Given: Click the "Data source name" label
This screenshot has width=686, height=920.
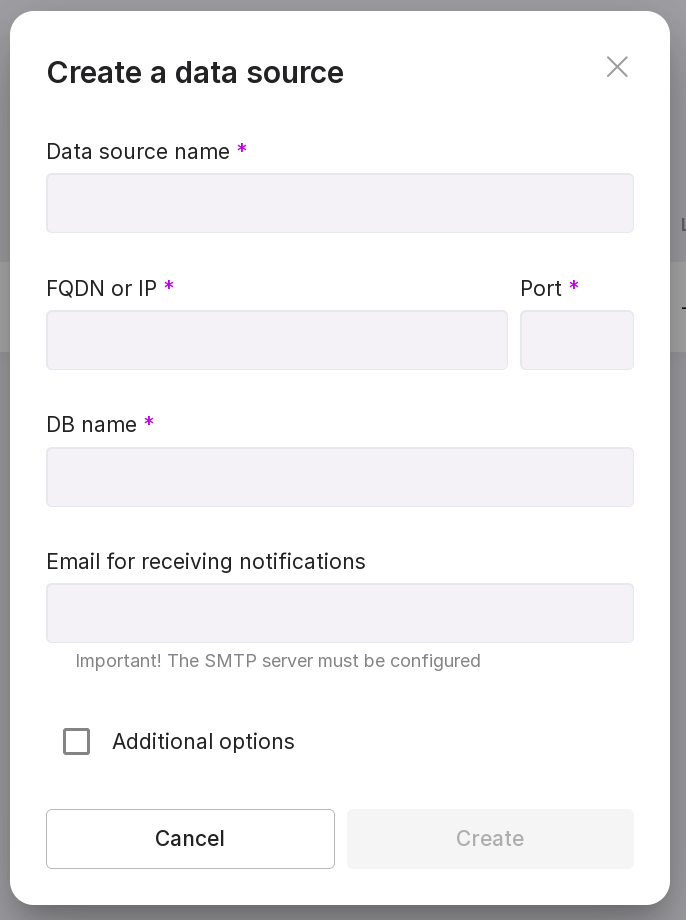Looking at the screenshot, I should 138,152.
